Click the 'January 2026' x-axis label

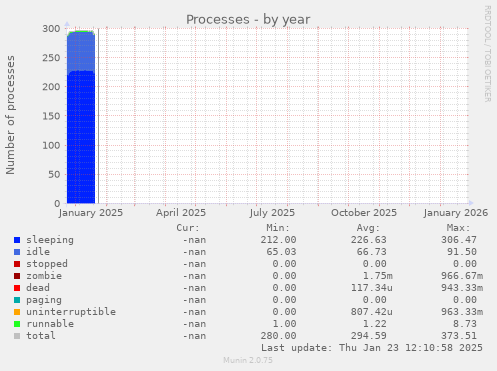[x=456, y=213]
